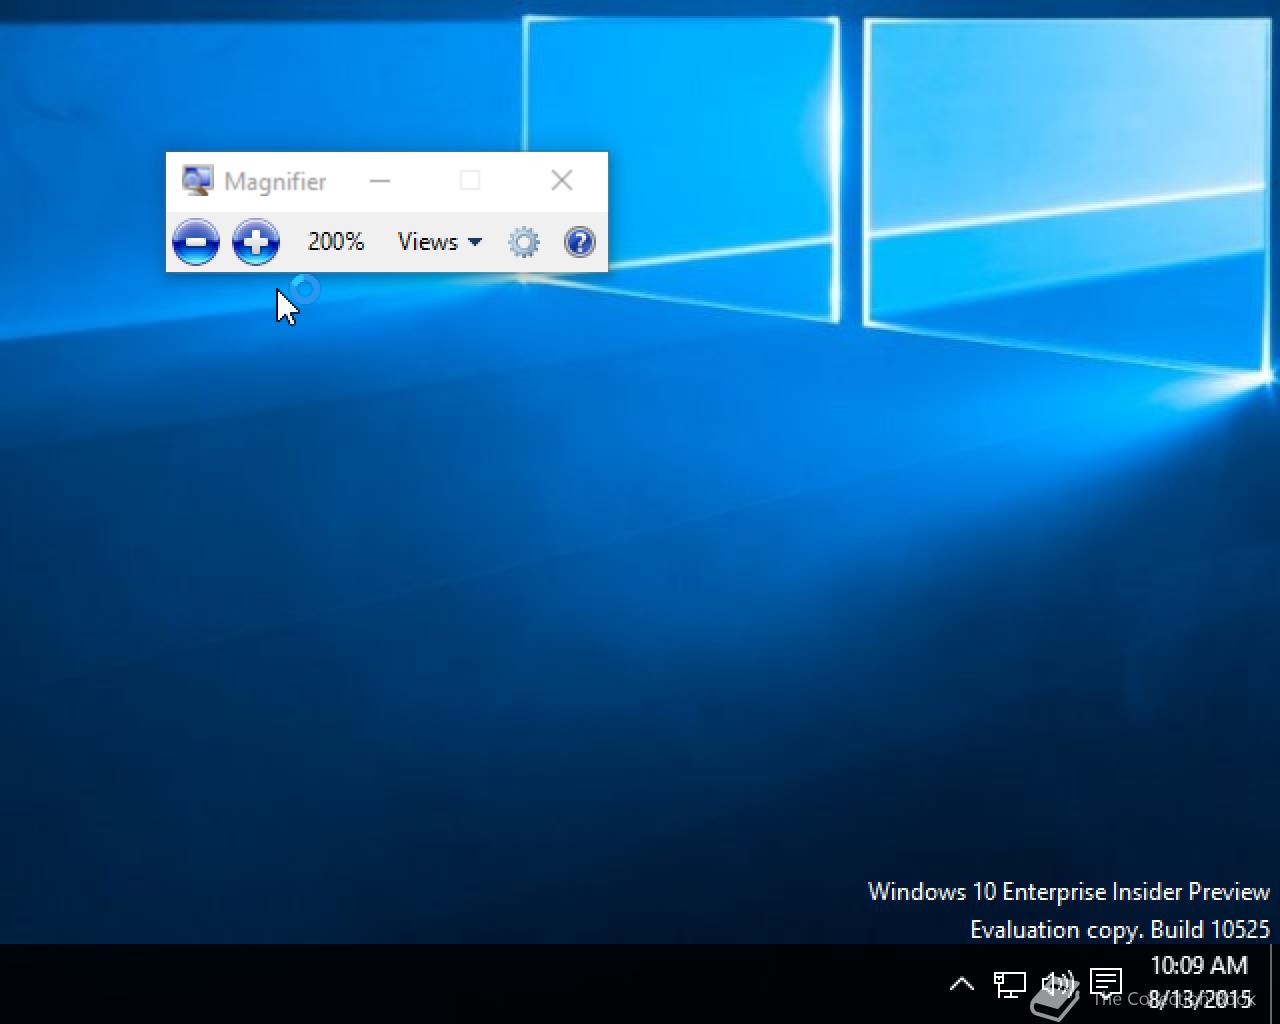Close the Magnifier window
Viewport: 1280px width, 1024px height.
point(562,180)
